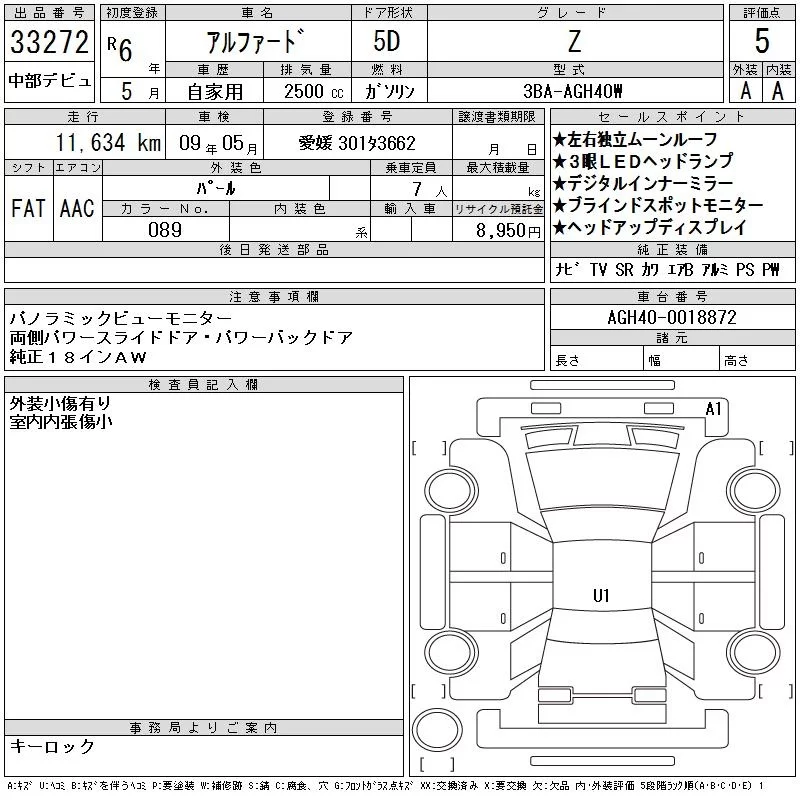Select the venue text 中部デビュ

point(49,81)
